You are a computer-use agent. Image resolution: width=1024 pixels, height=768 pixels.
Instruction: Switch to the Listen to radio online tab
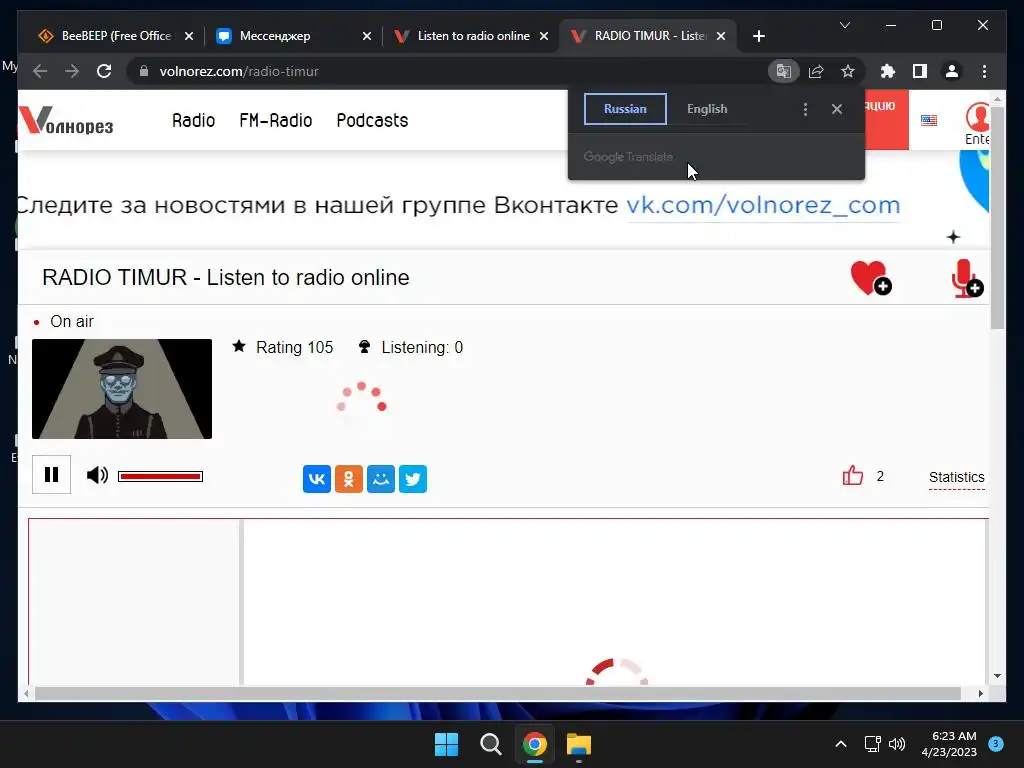(x=473, y=36)
